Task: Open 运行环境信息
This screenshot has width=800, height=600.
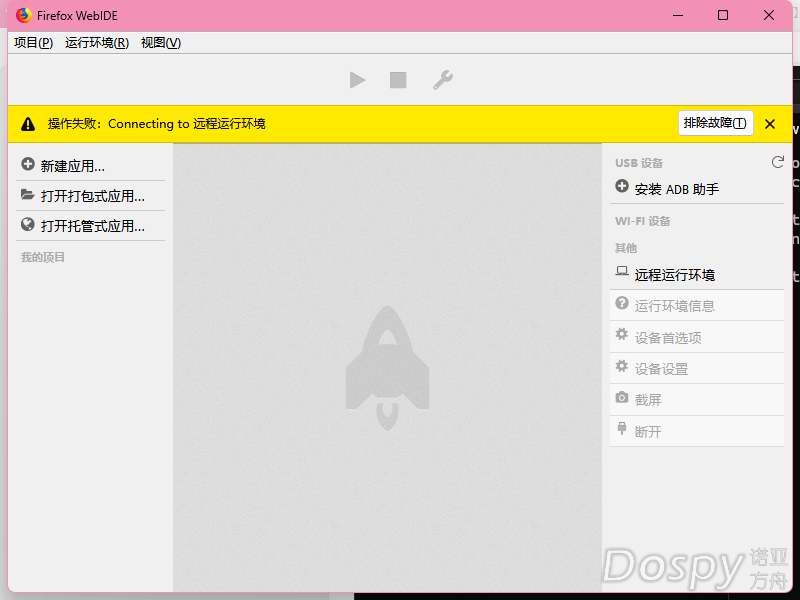Action: [696, 306]
